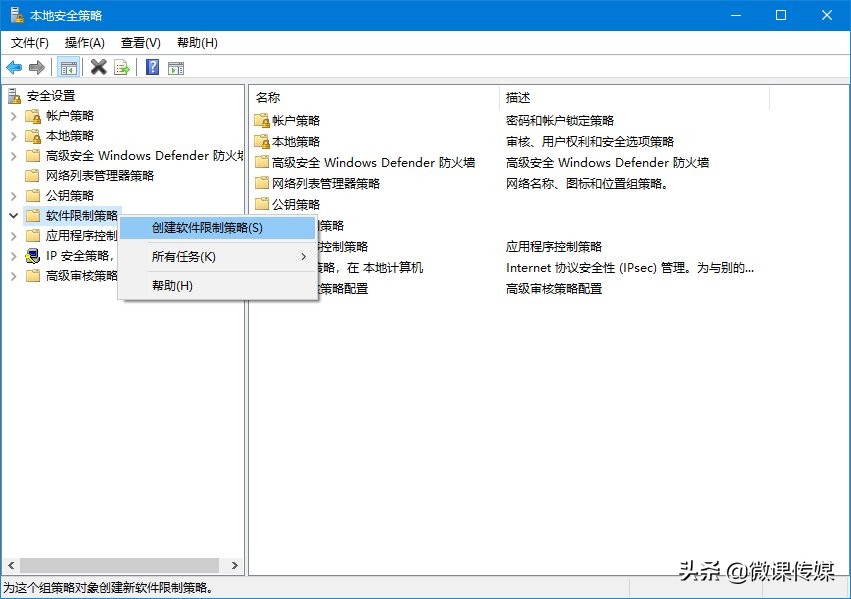
Task: Click the window title bar app icon
Action: [16, 15]
